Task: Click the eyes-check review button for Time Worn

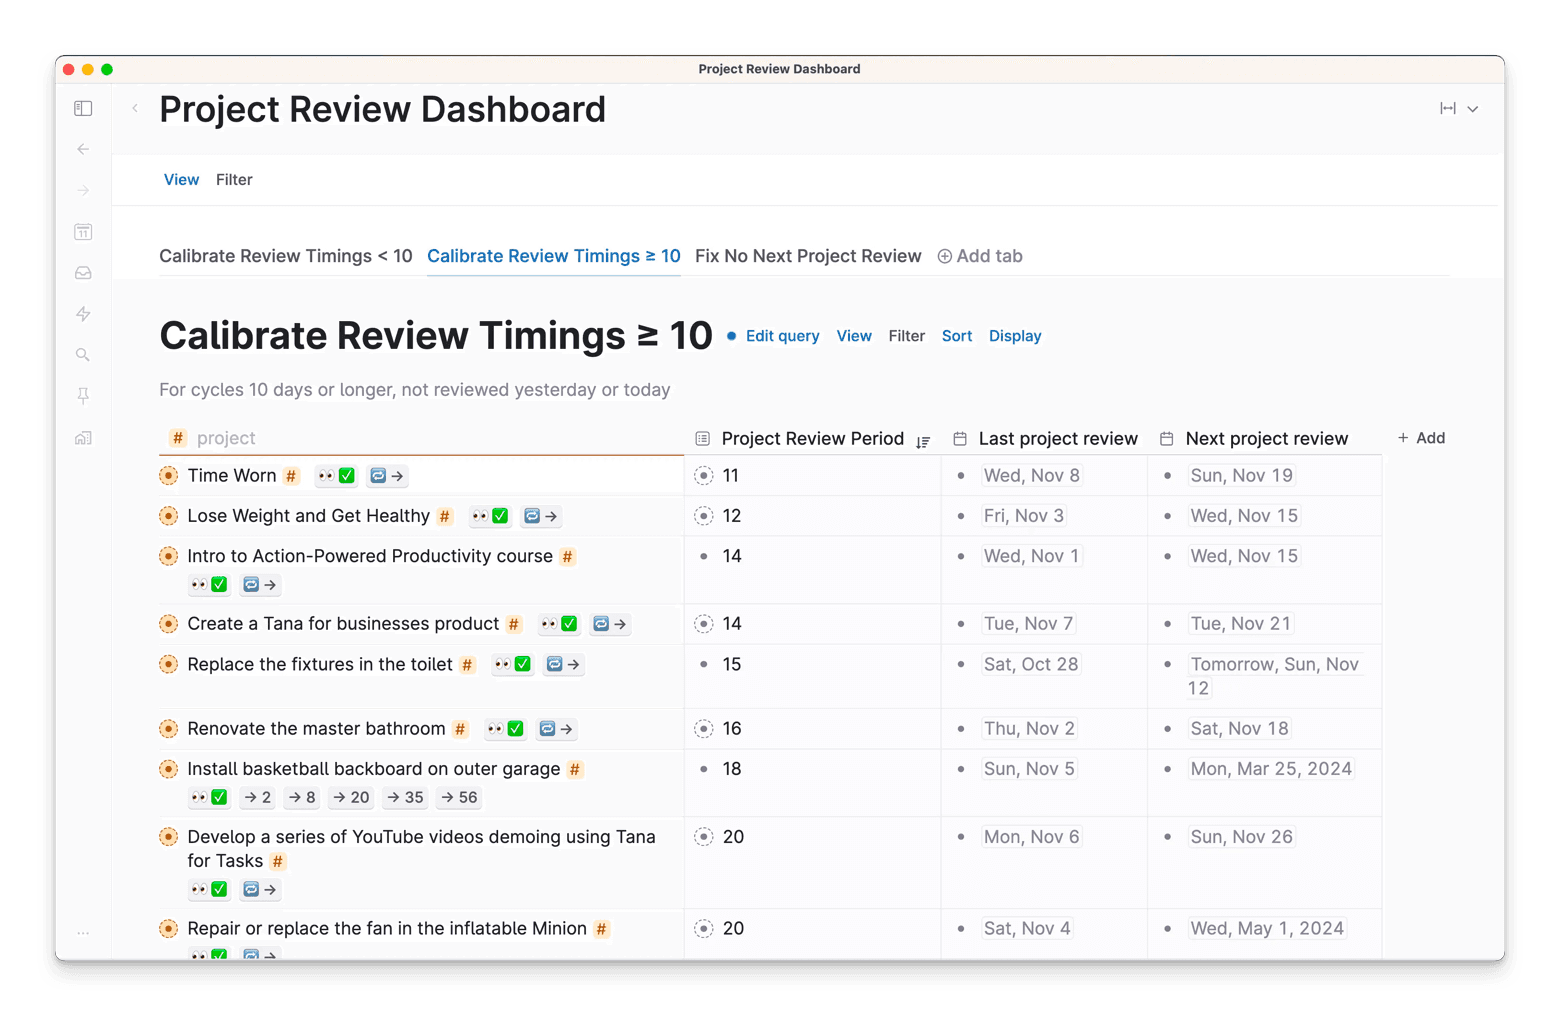Action: 336,476
